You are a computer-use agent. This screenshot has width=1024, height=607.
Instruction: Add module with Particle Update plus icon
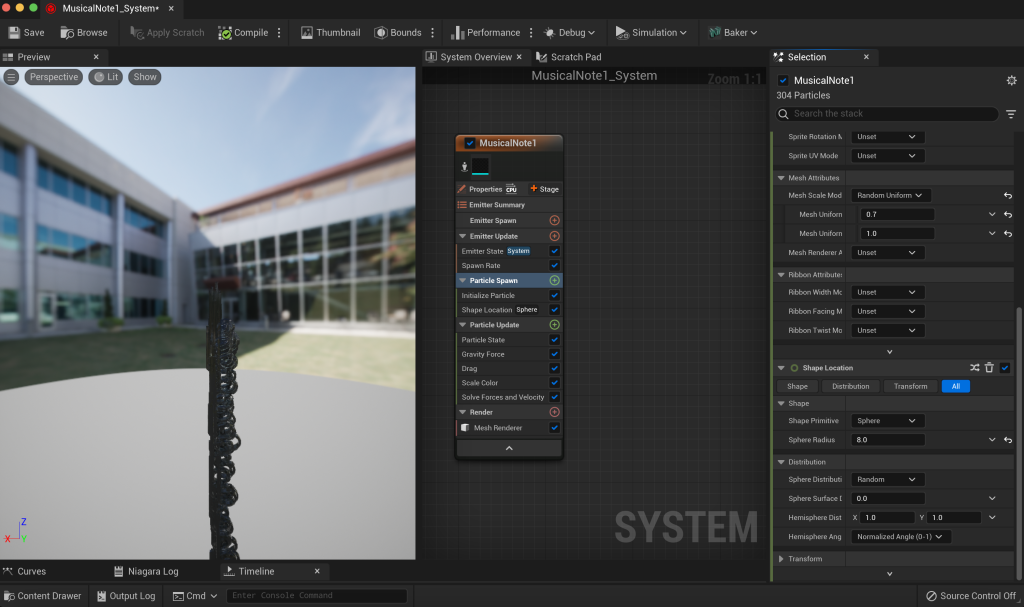554,325
